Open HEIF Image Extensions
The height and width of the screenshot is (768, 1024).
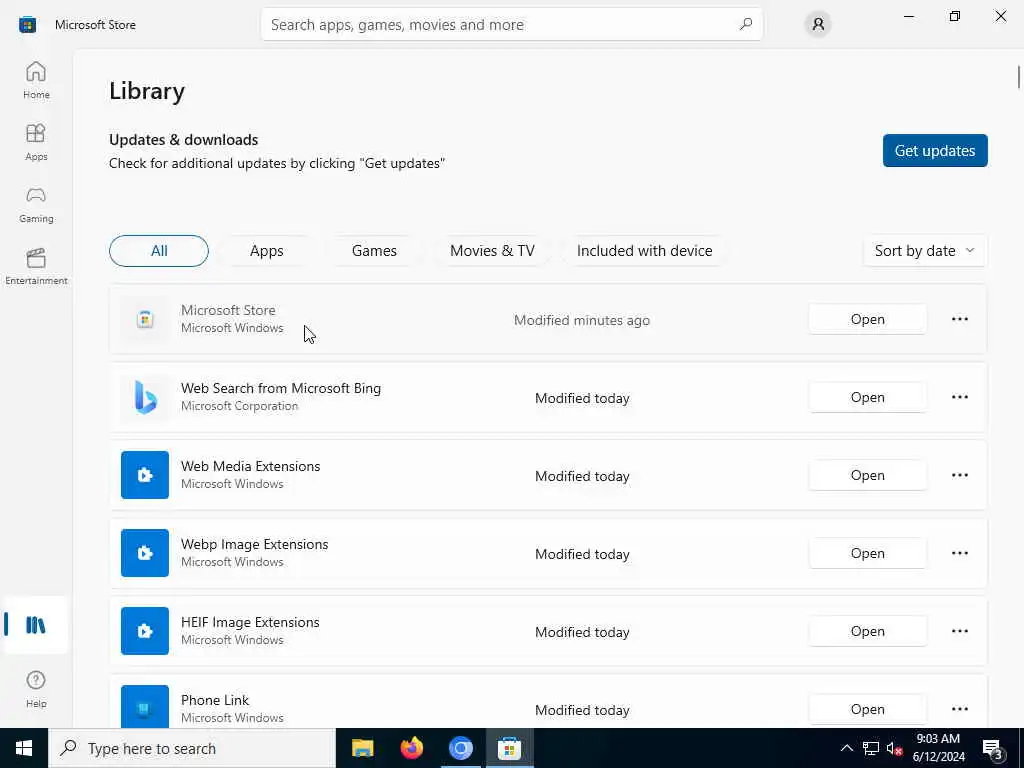867,631
